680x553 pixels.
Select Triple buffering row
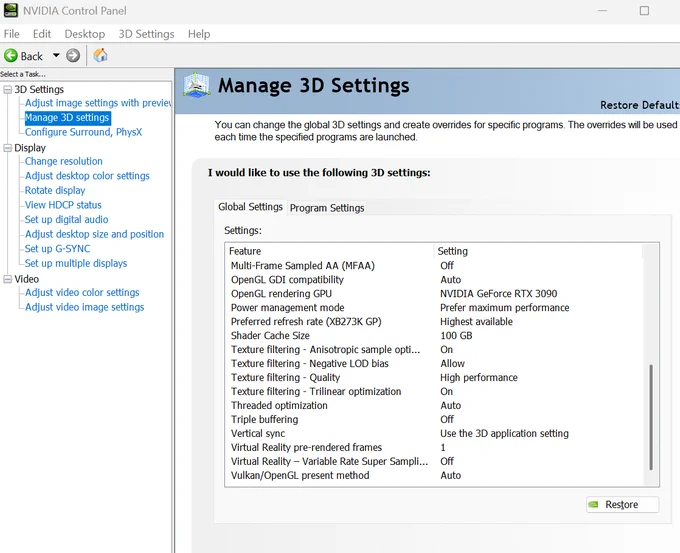click(434, 419)
